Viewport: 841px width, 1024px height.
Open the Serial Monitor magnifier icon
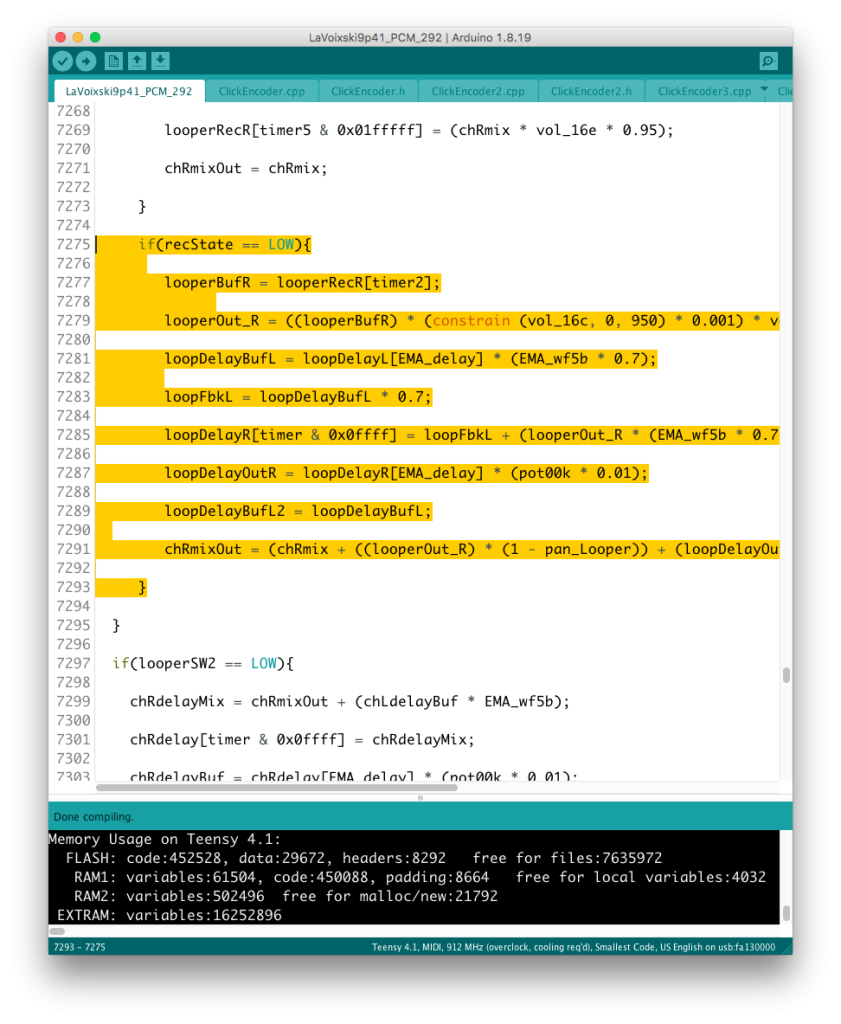click(x=769, y=61)
